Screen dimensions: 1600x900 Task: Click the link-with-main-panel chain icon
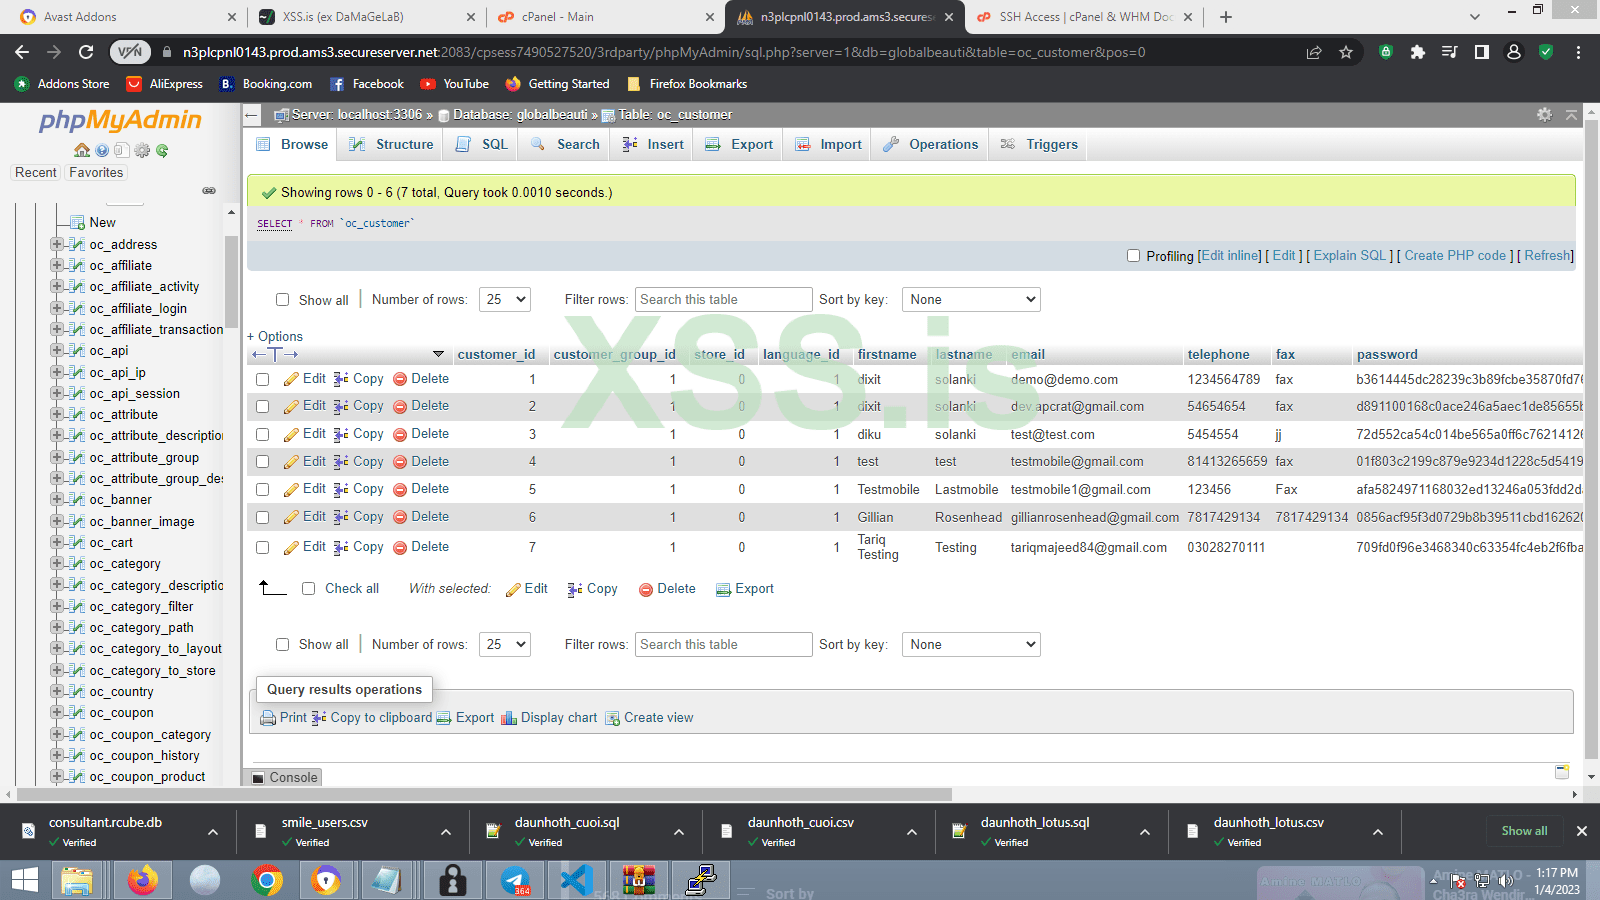point(209,190)
